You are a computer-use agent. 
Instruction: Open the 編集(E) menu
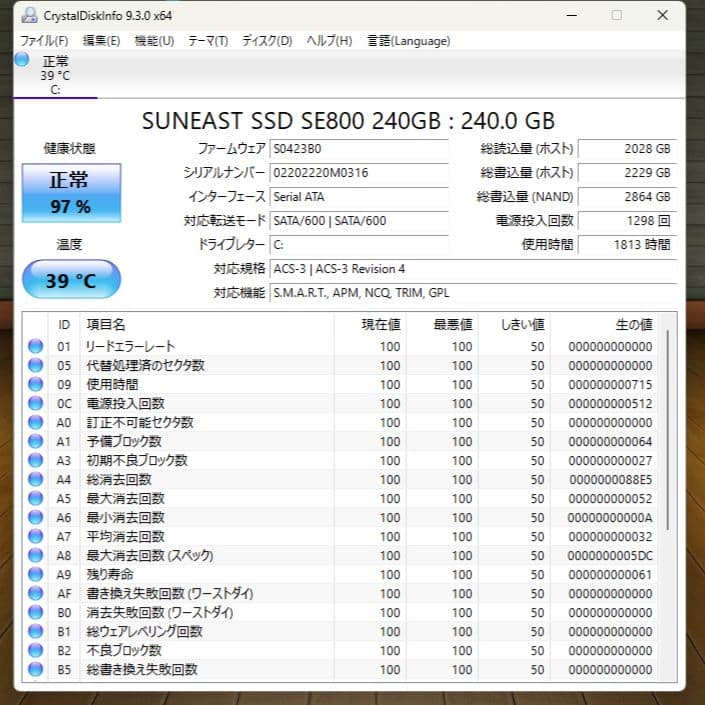[101, 41]
